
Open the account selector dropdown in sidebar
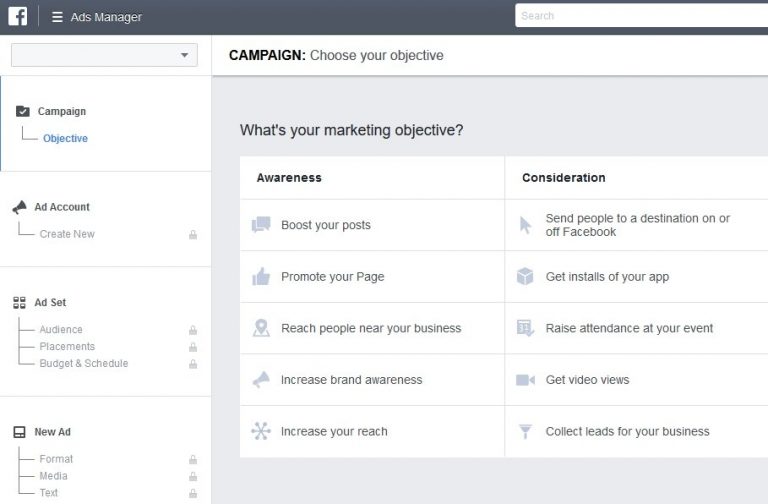pyautogui.click(x=104, y=55)
